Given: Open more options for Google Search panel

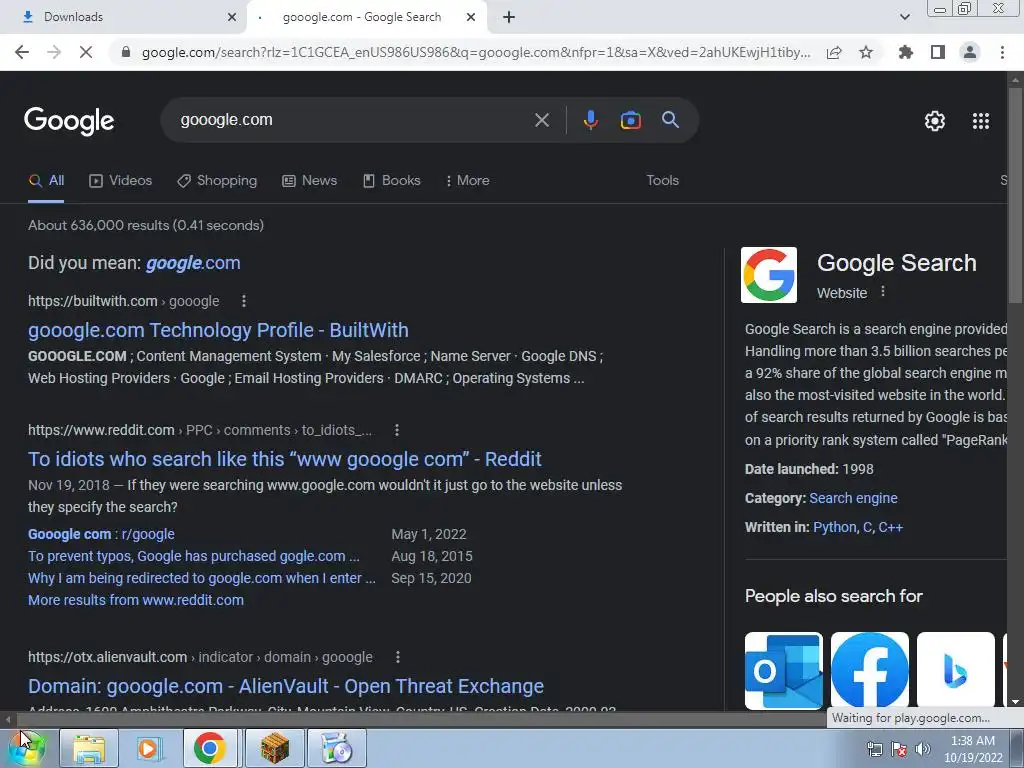Looking at the screenshot, I should 883,292.
